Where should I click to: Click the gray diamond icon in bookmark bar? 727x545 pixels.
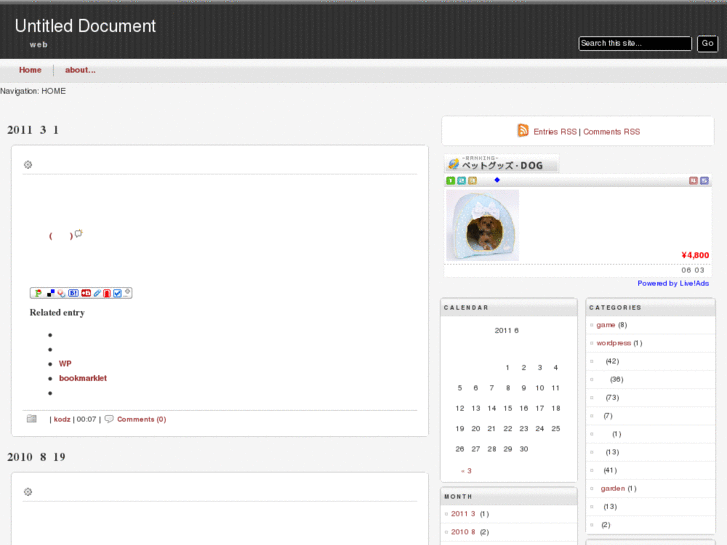click(127, 292)
